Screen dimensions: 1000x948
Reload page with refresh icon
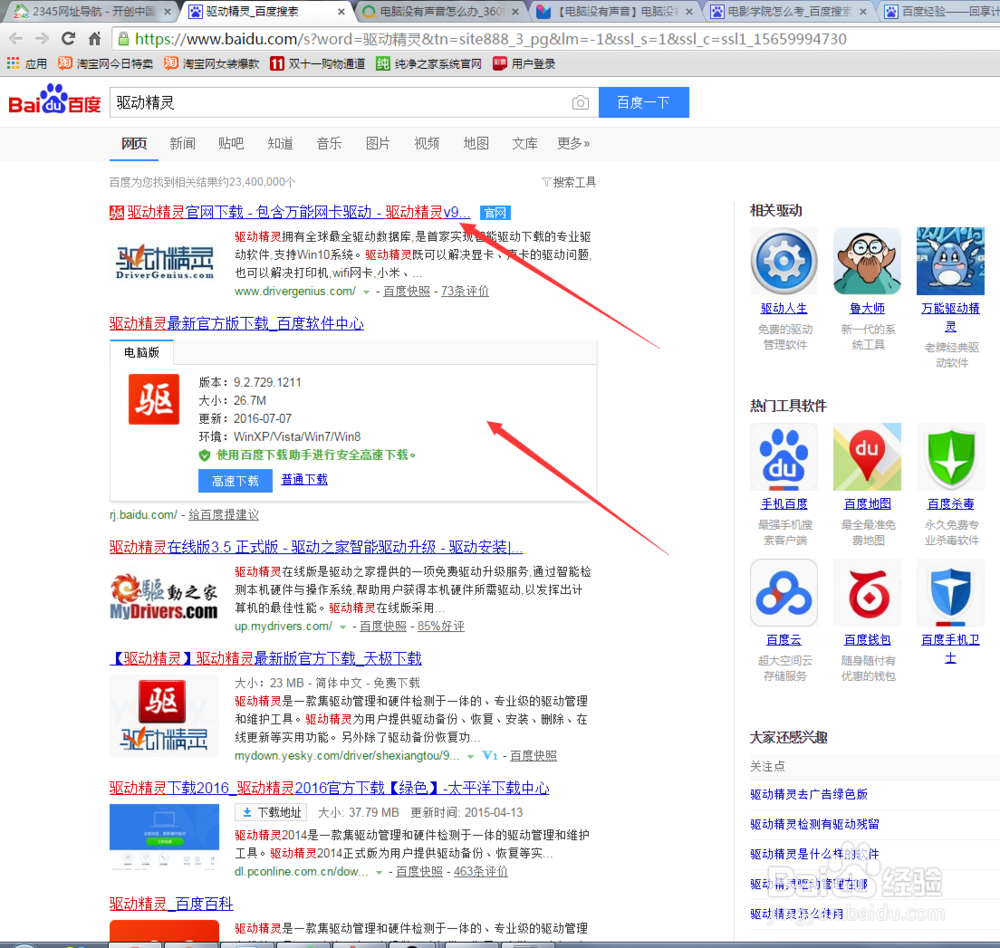68,38
